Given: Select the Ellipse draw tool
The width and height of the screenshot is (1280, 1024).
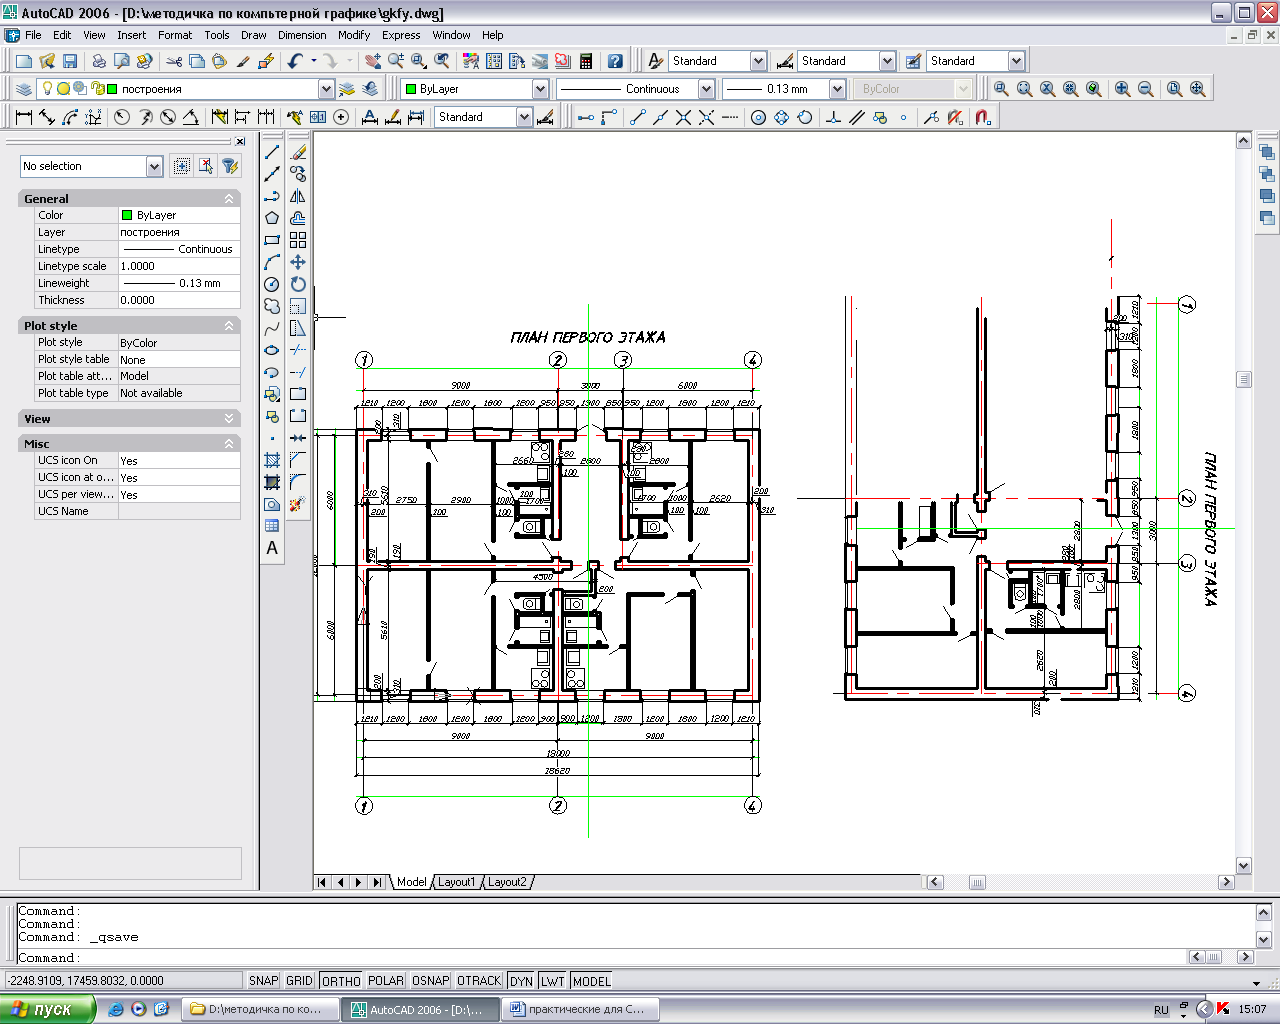Looking at the screenshot, I should tap(272, 350).
